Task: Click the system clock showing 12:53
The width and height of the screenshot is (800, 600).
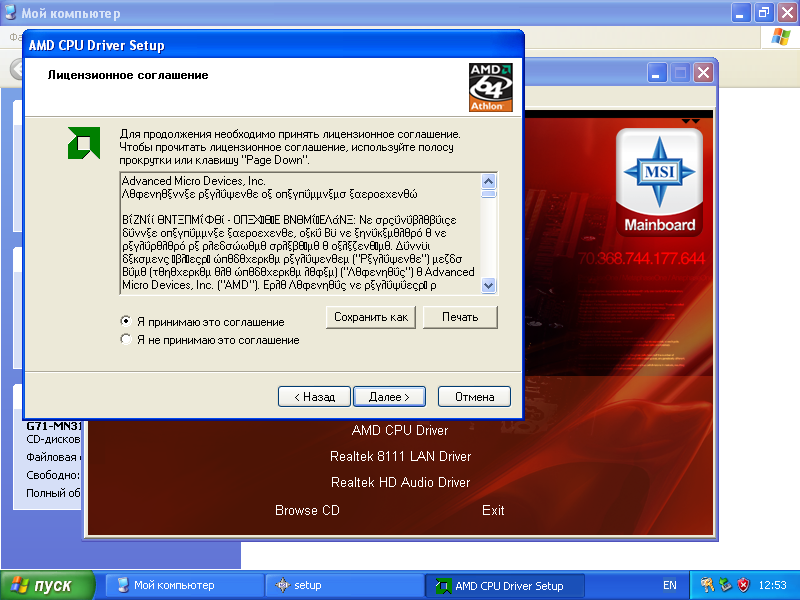Action: coord(772,585)
